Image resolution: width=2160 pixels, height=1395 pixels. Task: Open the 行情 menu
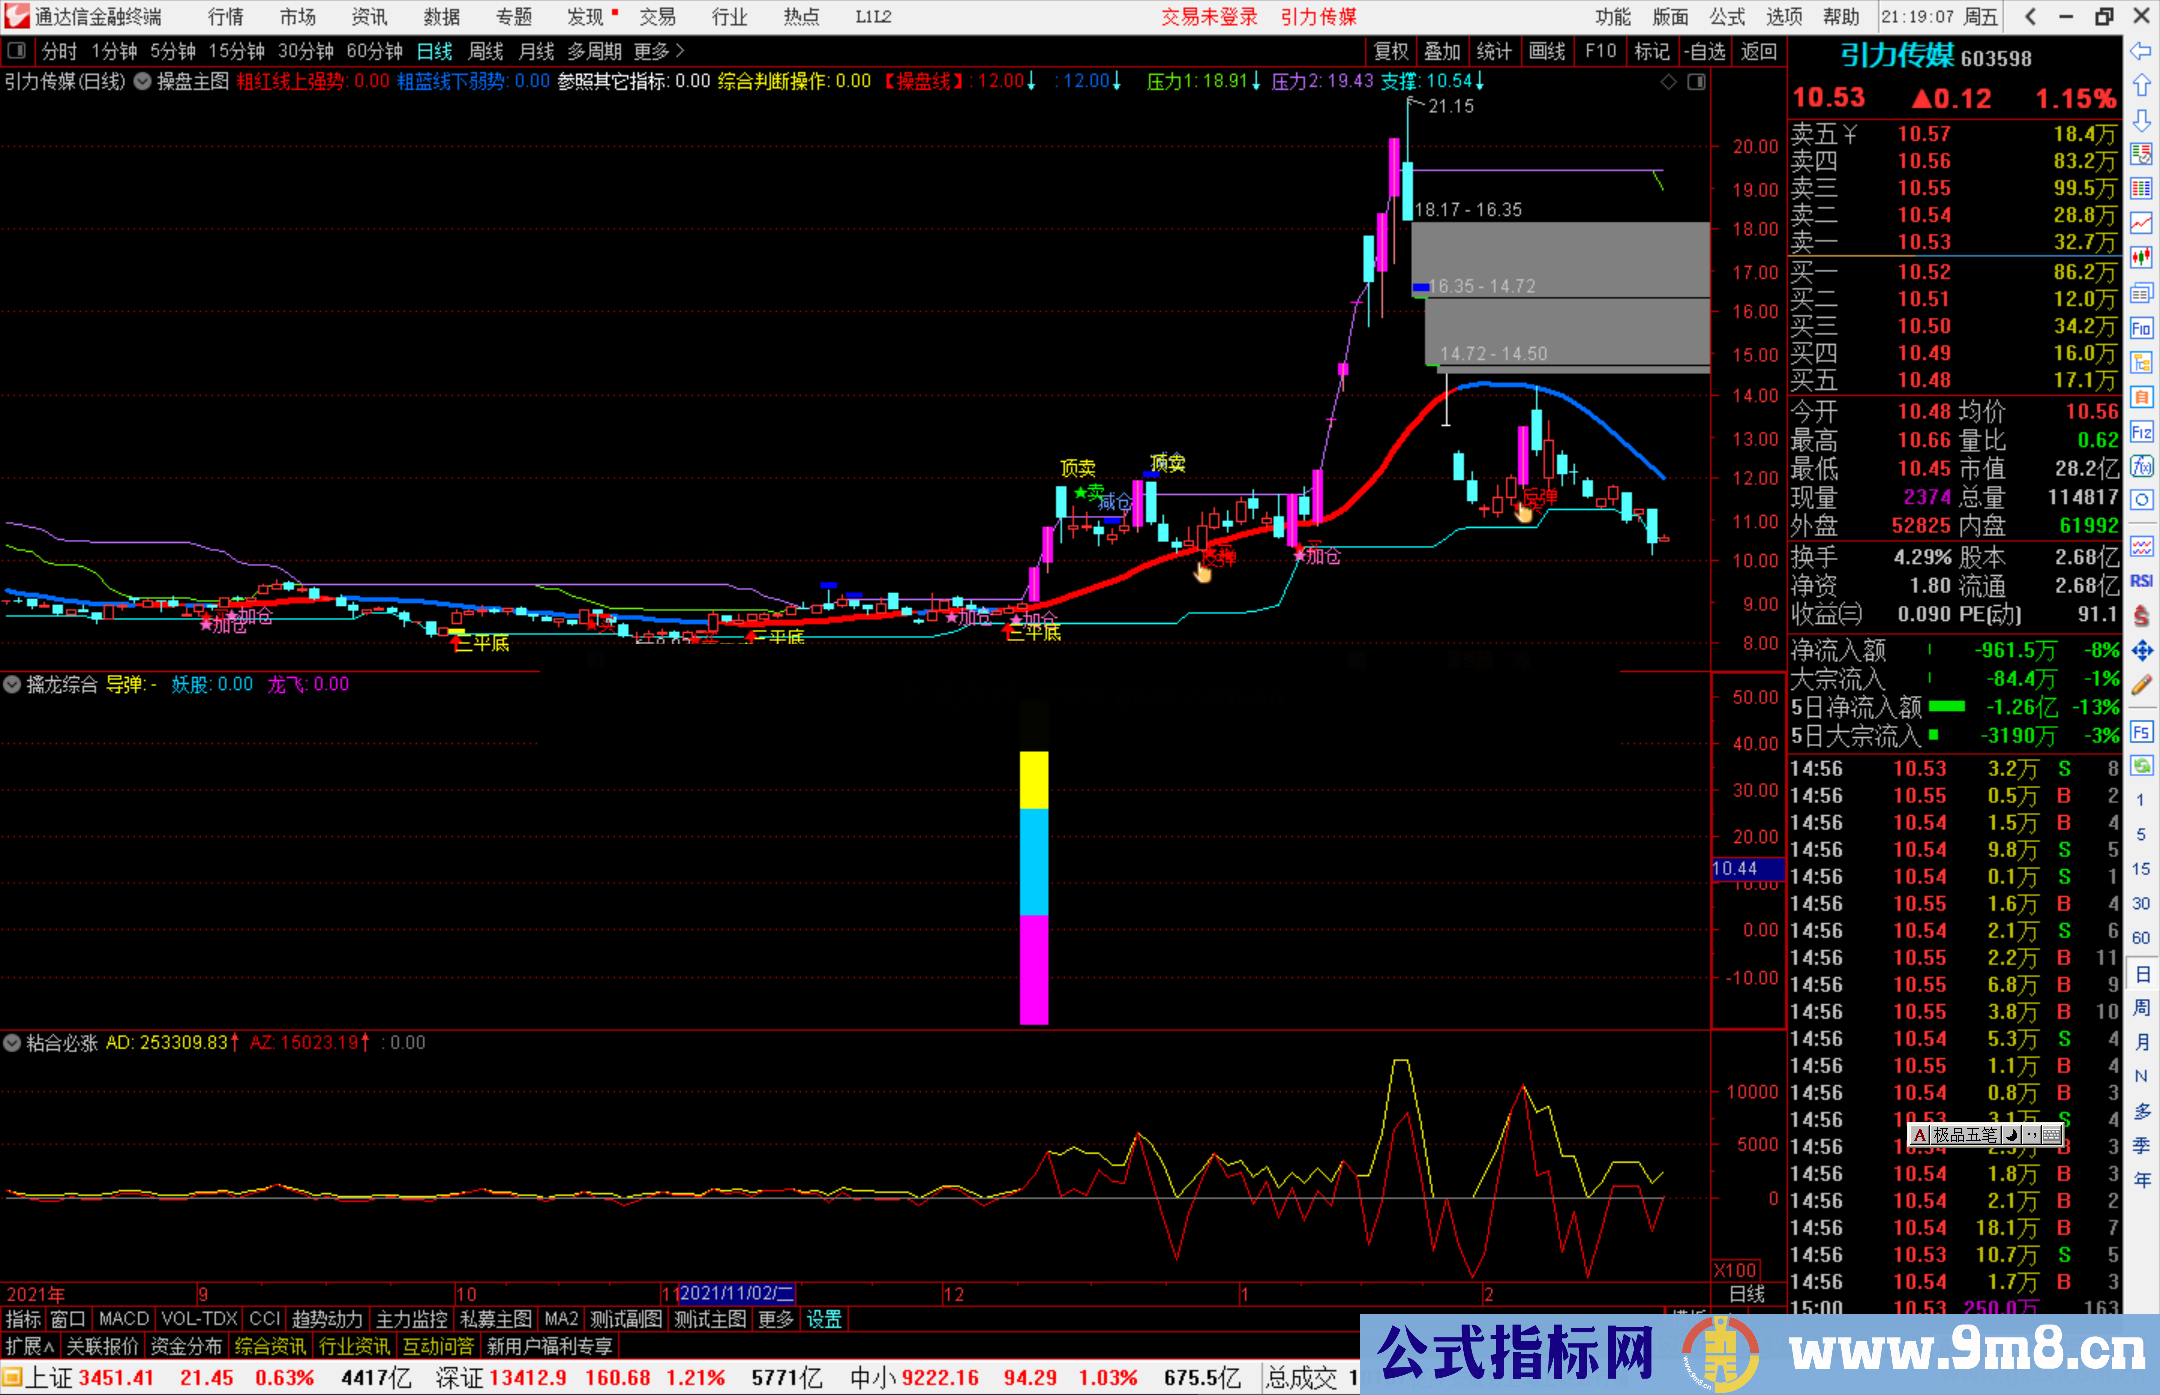[225, 17]
